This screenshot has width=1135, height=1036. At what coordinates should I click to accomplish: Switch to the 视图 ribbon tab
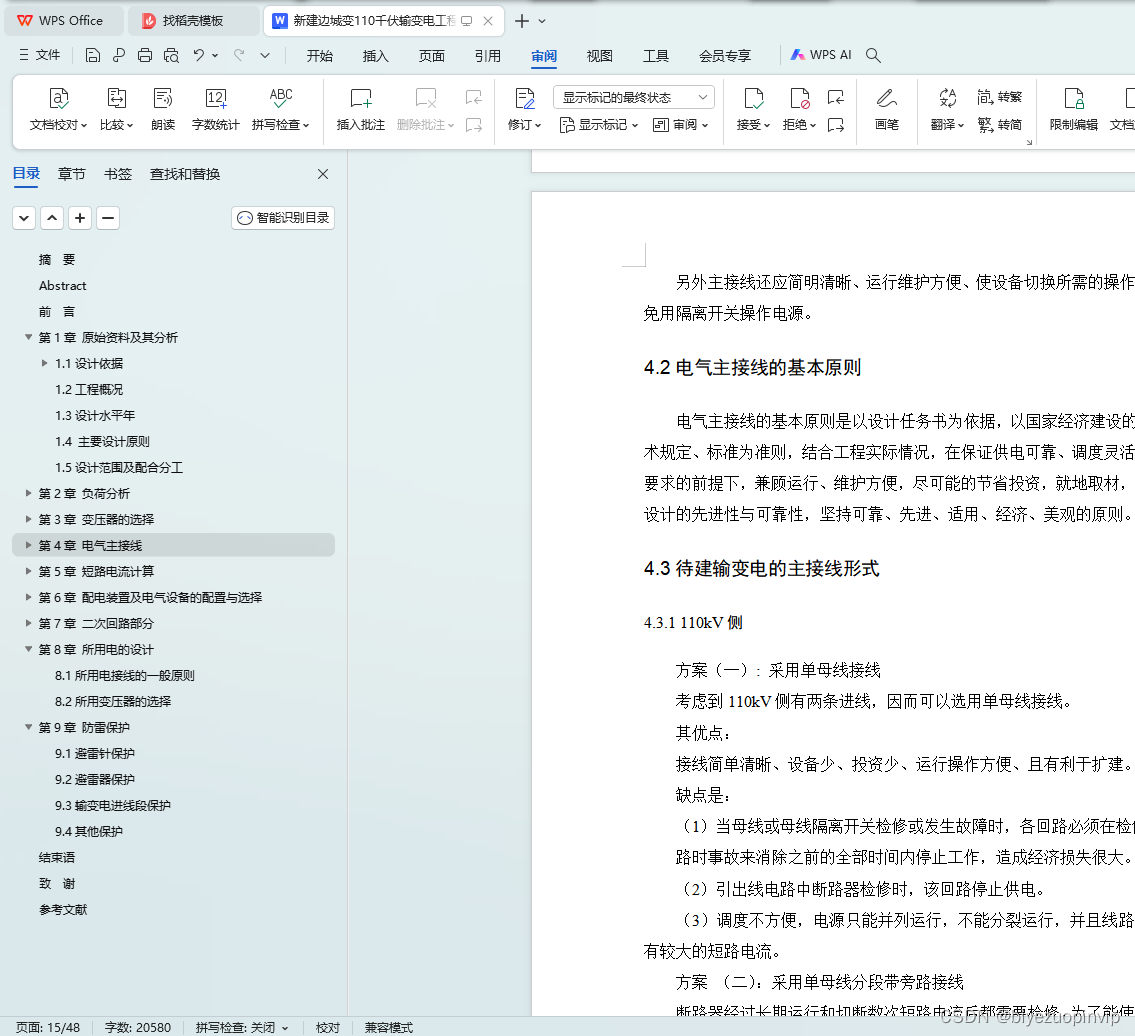coord(599,56)
